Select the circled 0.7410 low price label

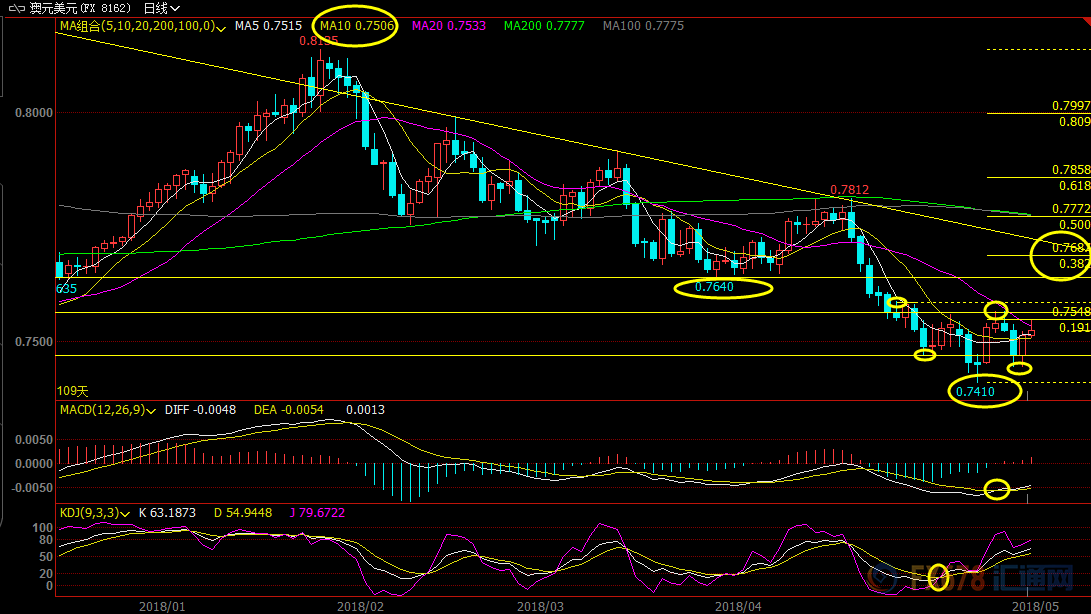pyautogui.click(x=975, y=392)
